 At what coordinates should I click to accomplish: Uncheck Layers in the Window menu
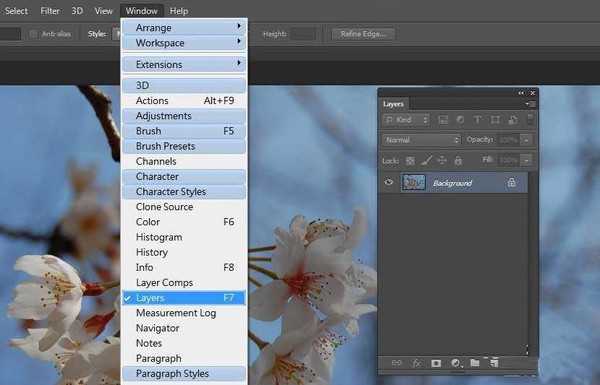(184, 298)
